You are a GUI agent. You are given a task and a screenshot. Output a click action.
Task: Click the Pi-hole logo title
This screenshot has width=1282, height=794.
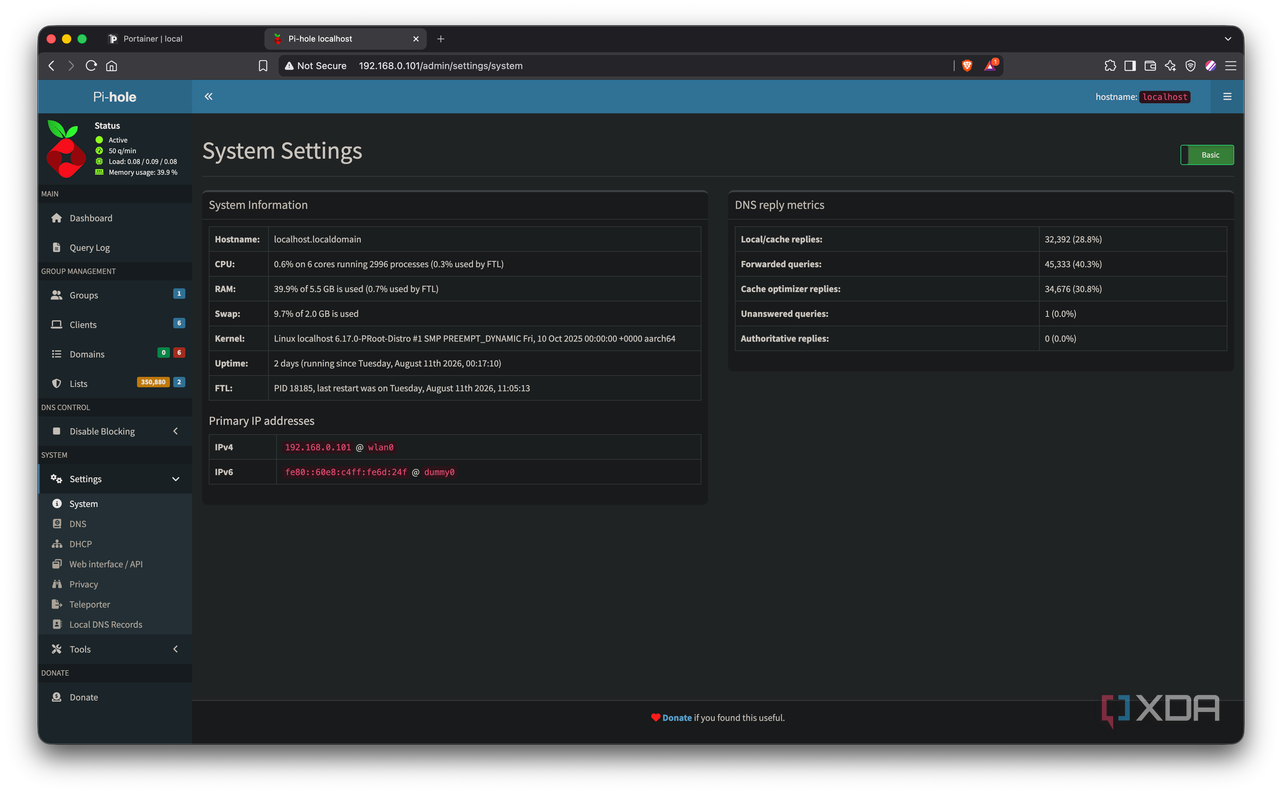pyautogui.click(x=115, y=97)
